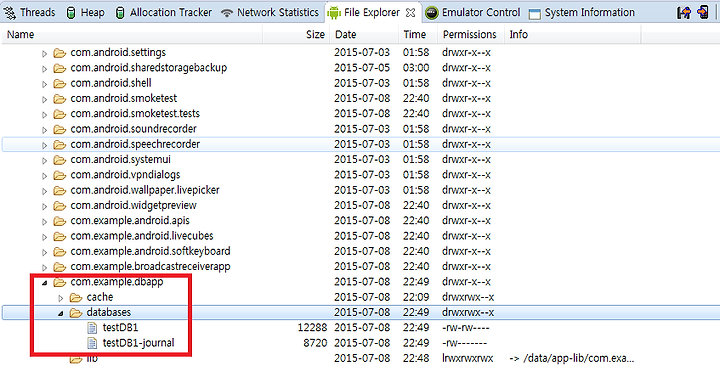The height and width of the screenshot is (366, 720).
Task: Click the databases folder icon
Action: pyautogui.click(x=76, y=313)
